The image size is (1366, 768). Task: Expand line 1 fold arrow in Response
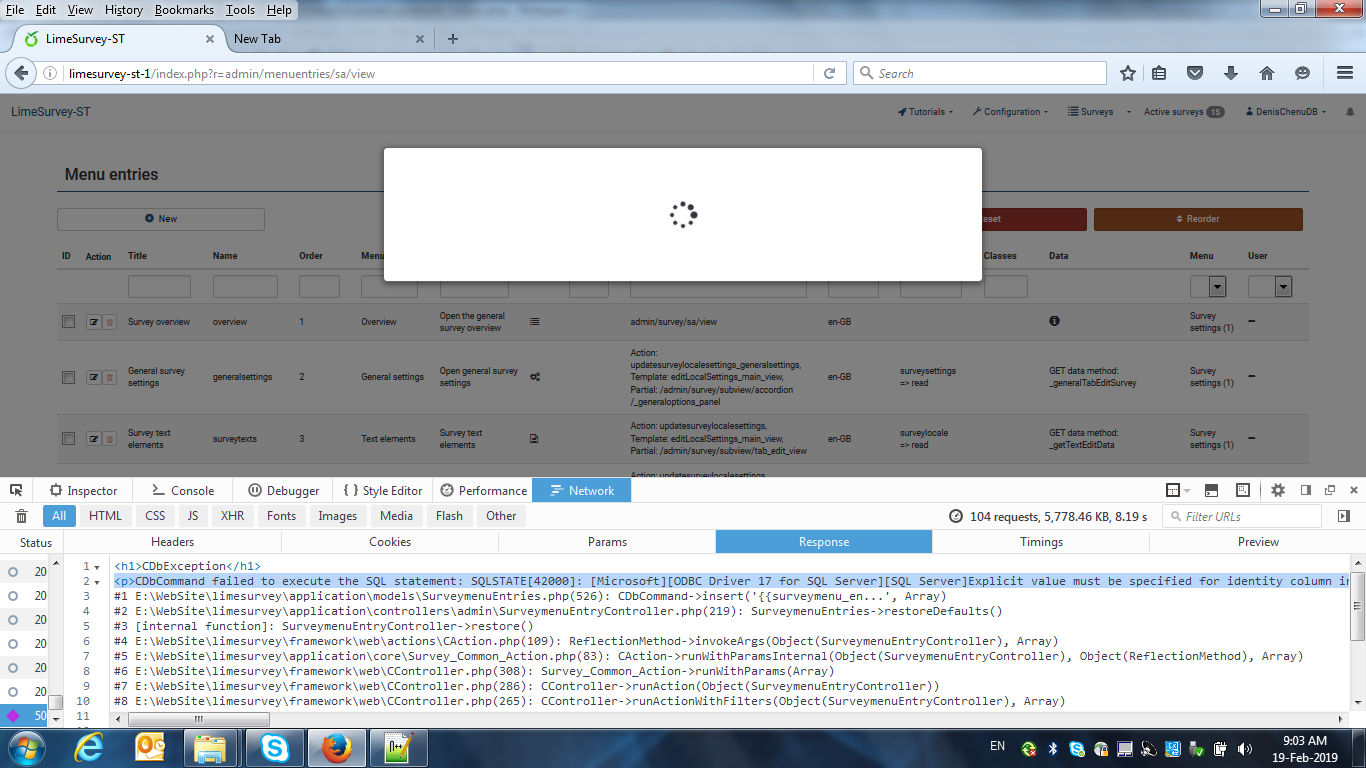click(x=97, y=567)
